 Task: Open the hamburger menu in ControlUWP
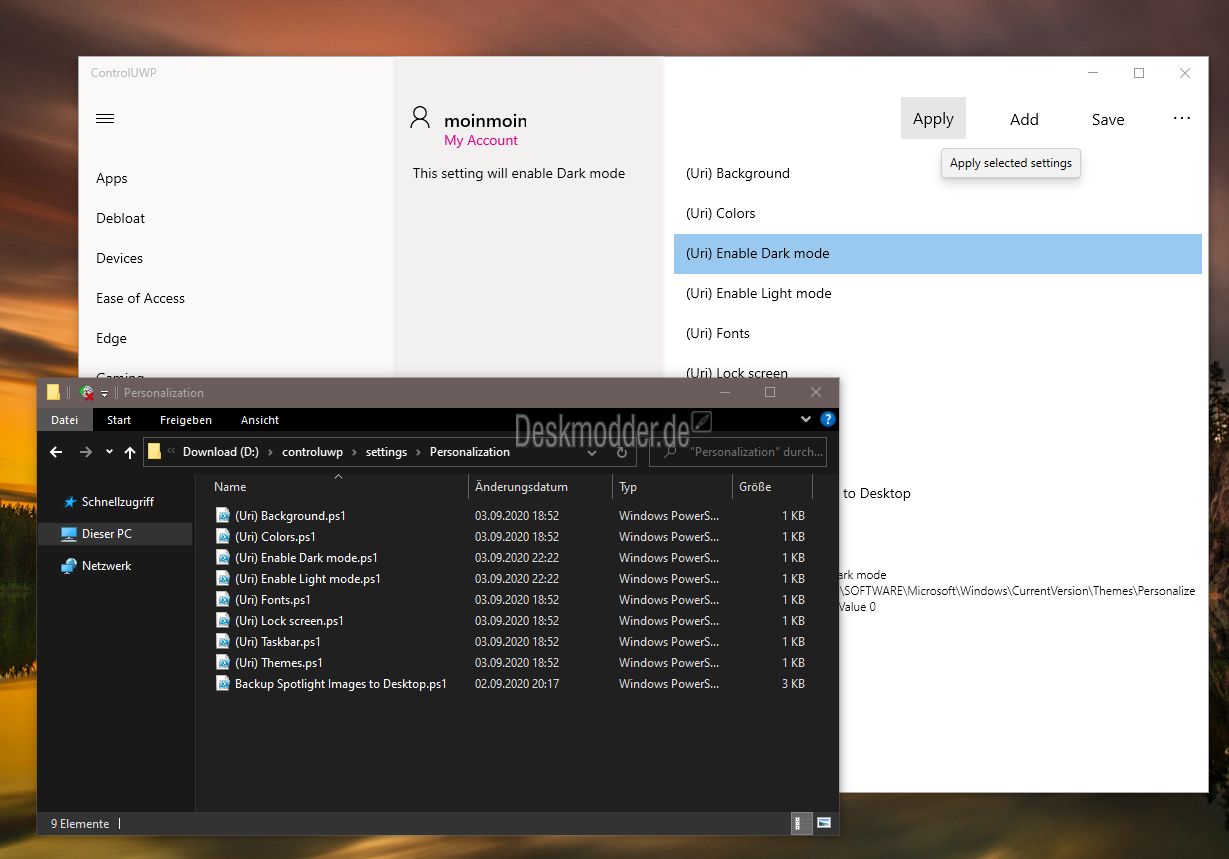105,119
